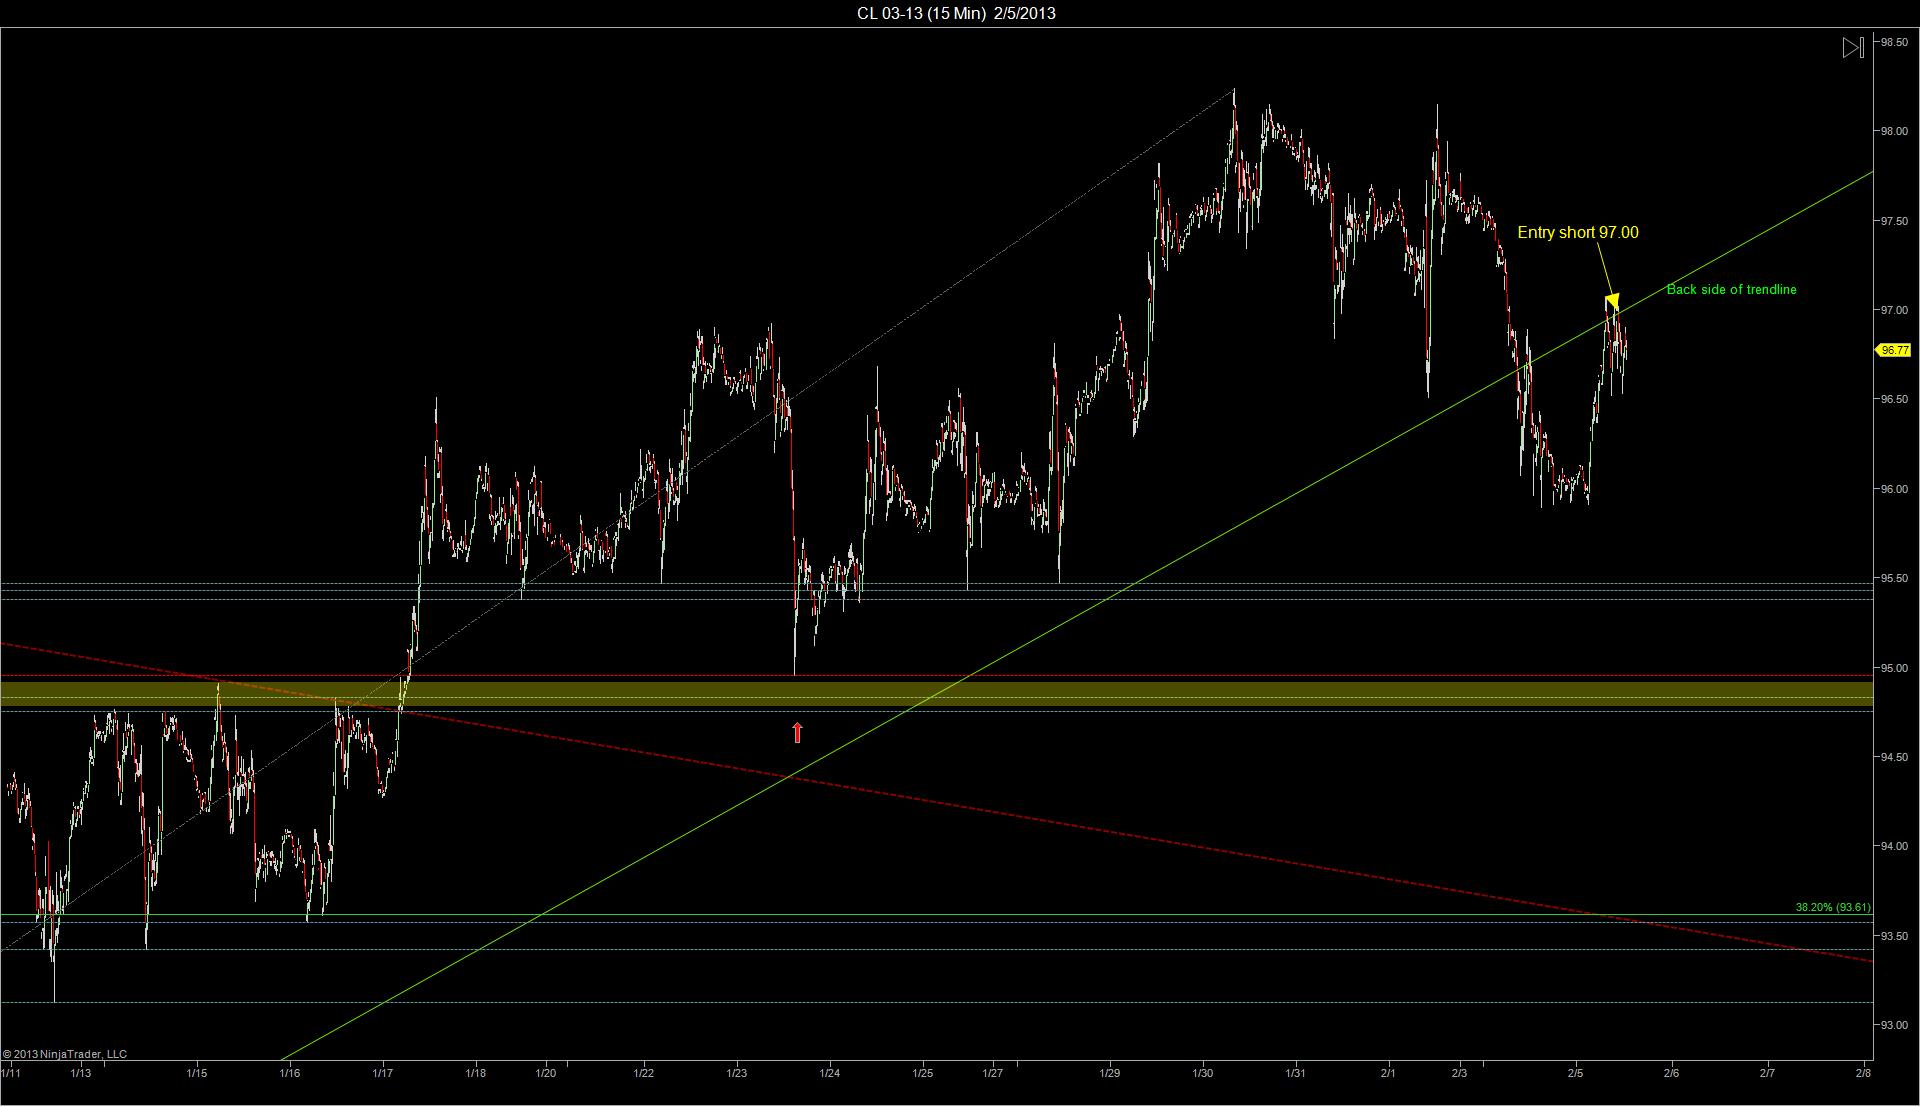
Task: Click the 1/22 date label on time axis
Action: pyautogui.click(x=643, y=1073)
